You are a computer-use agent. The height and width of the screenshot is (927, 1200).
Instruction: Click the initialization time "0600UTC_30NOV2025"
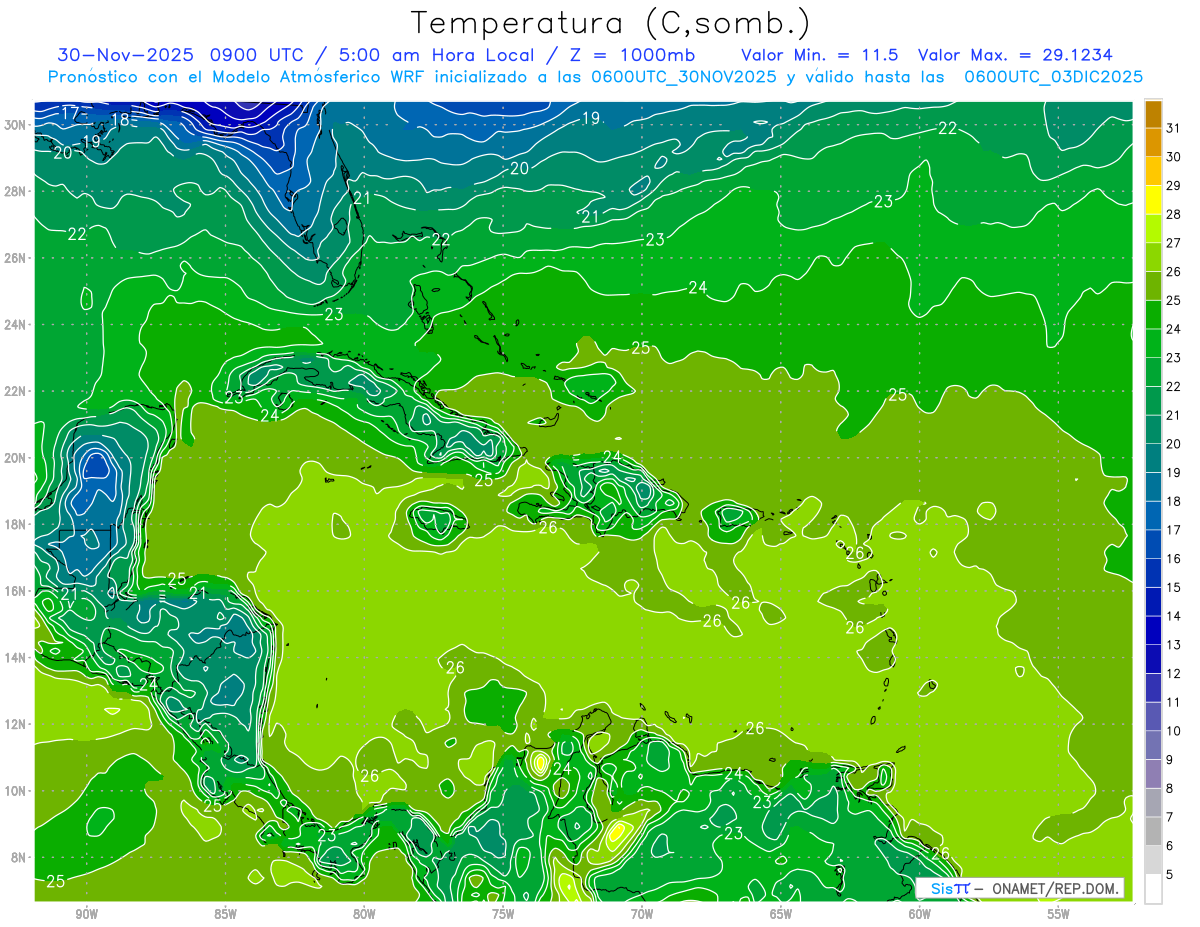click(685, 77)
